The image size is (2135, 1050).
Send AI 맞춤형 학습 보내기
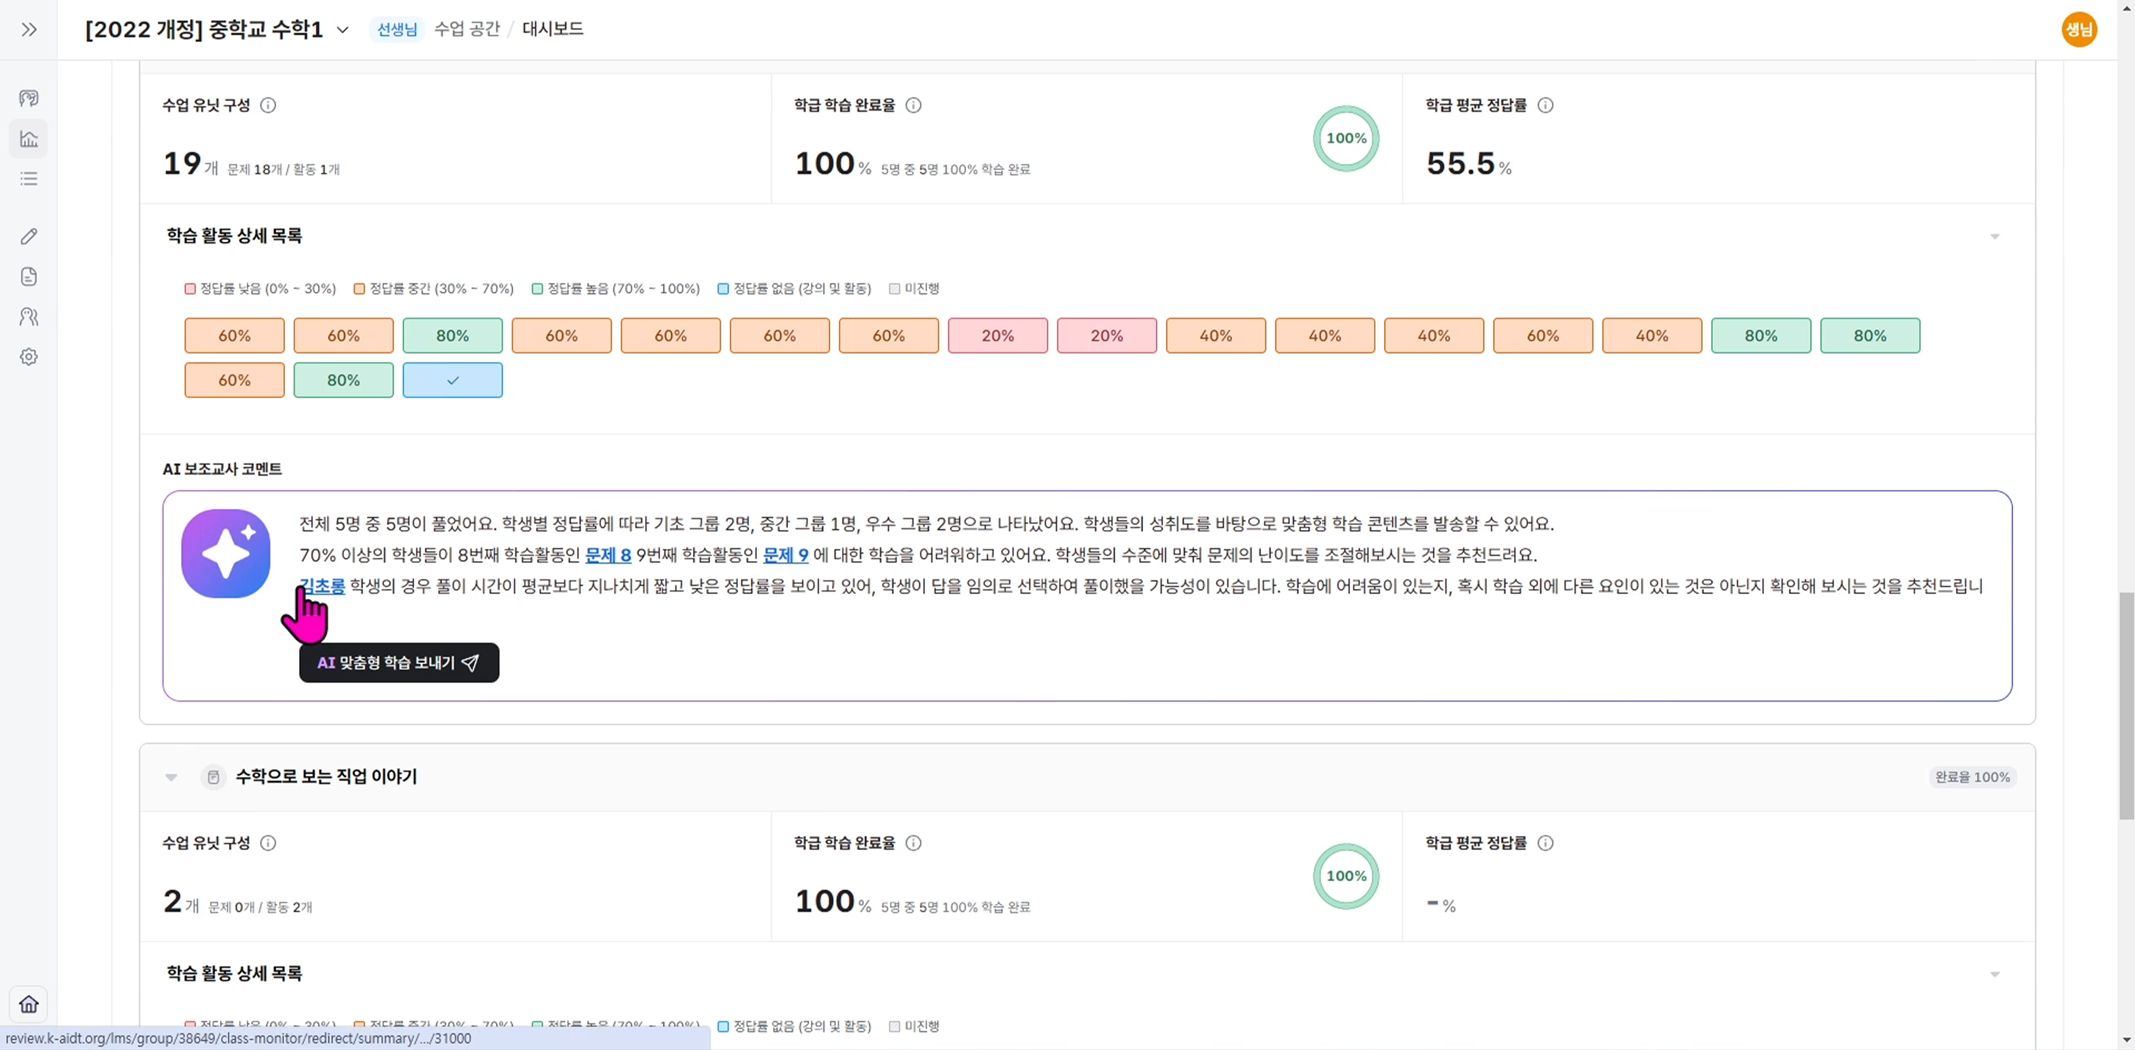[399, 663]
